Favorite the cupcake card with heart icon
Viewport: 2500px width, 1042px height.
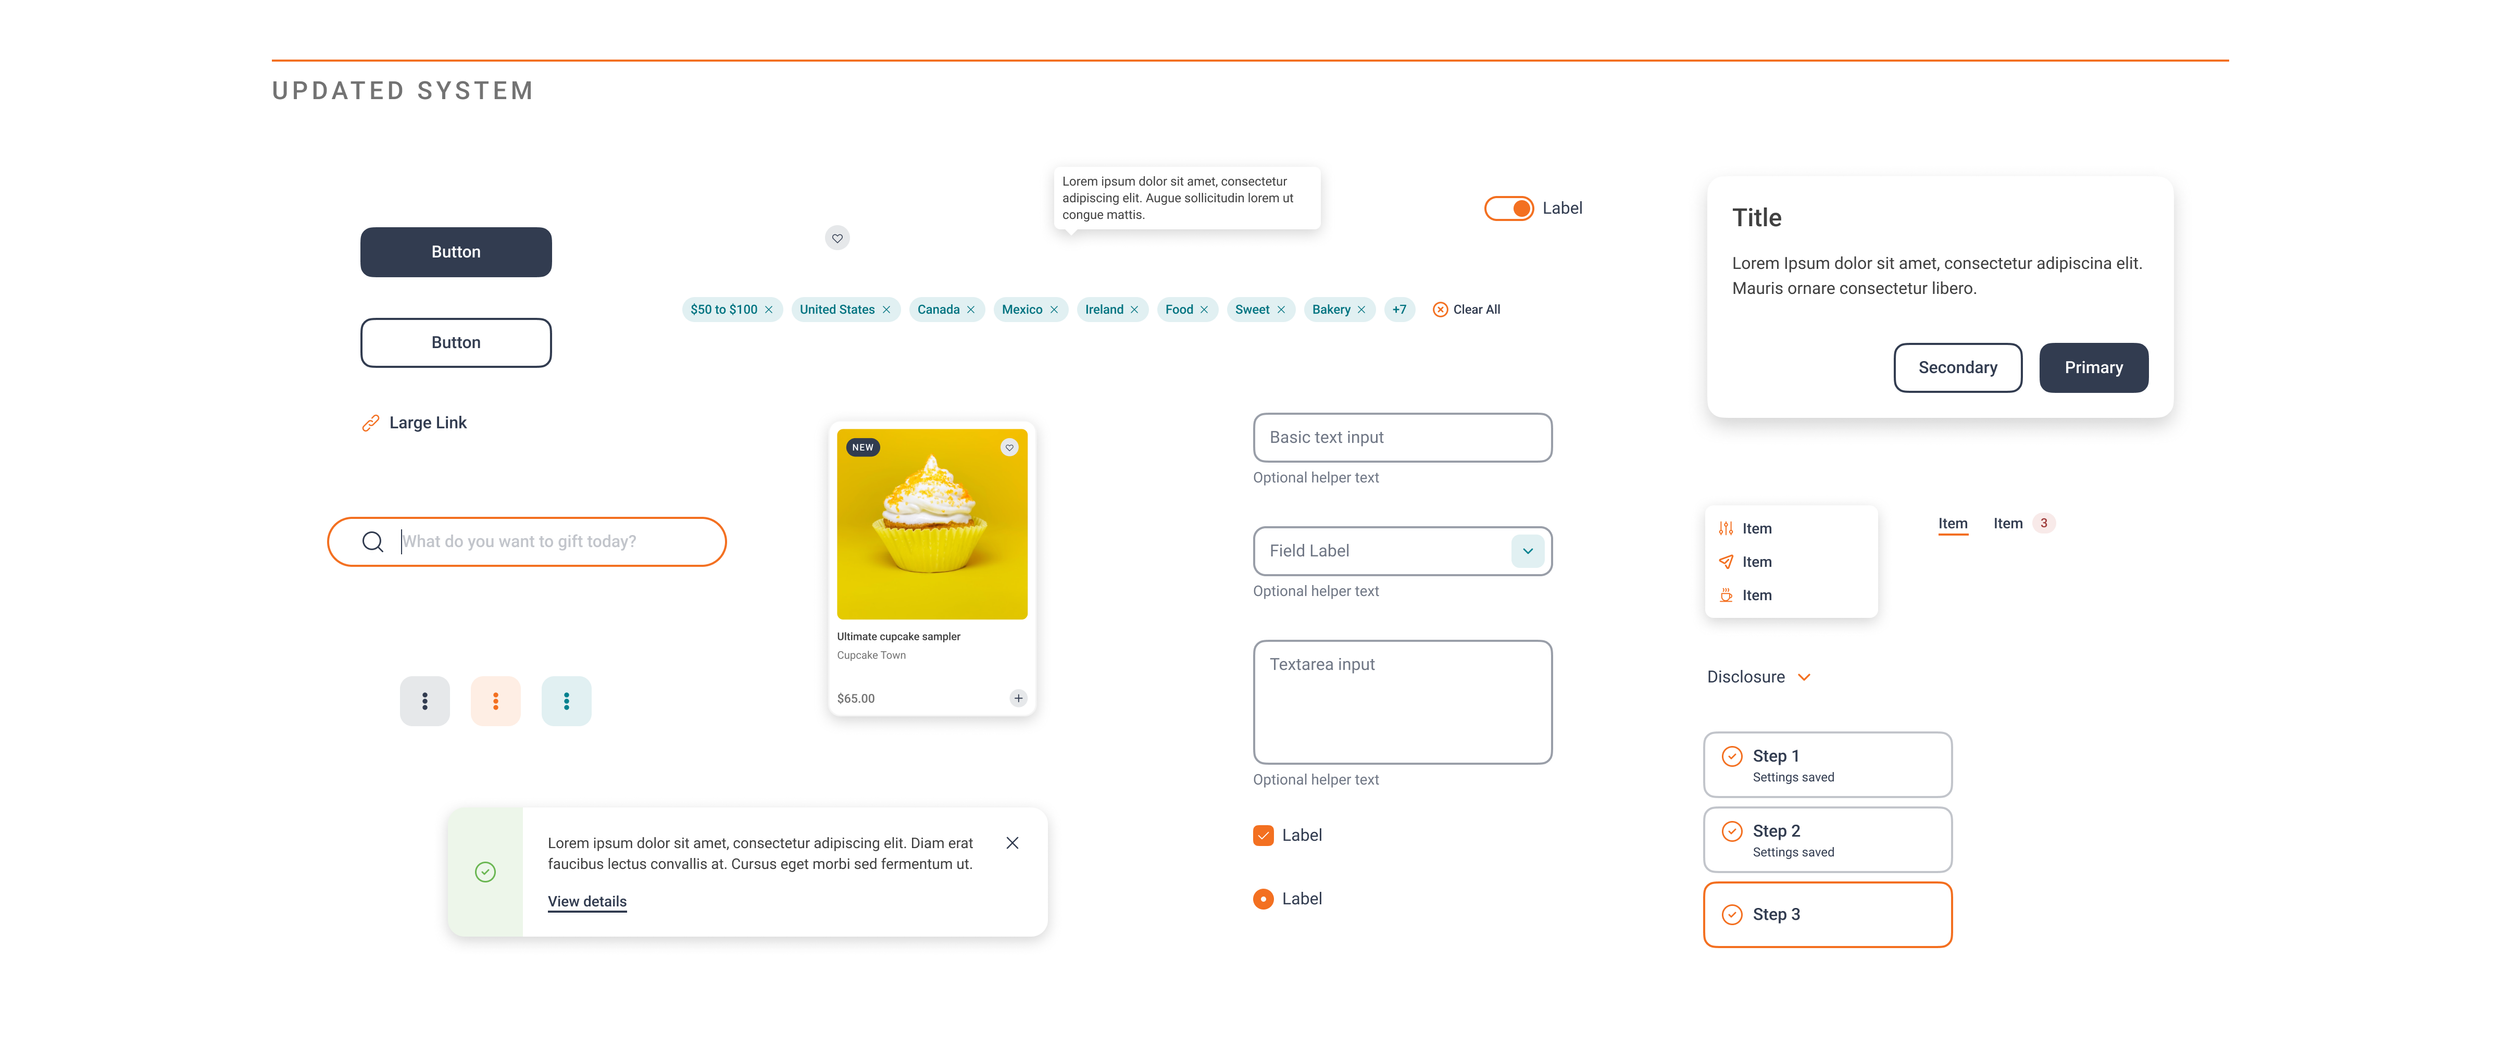(1009, 447)
